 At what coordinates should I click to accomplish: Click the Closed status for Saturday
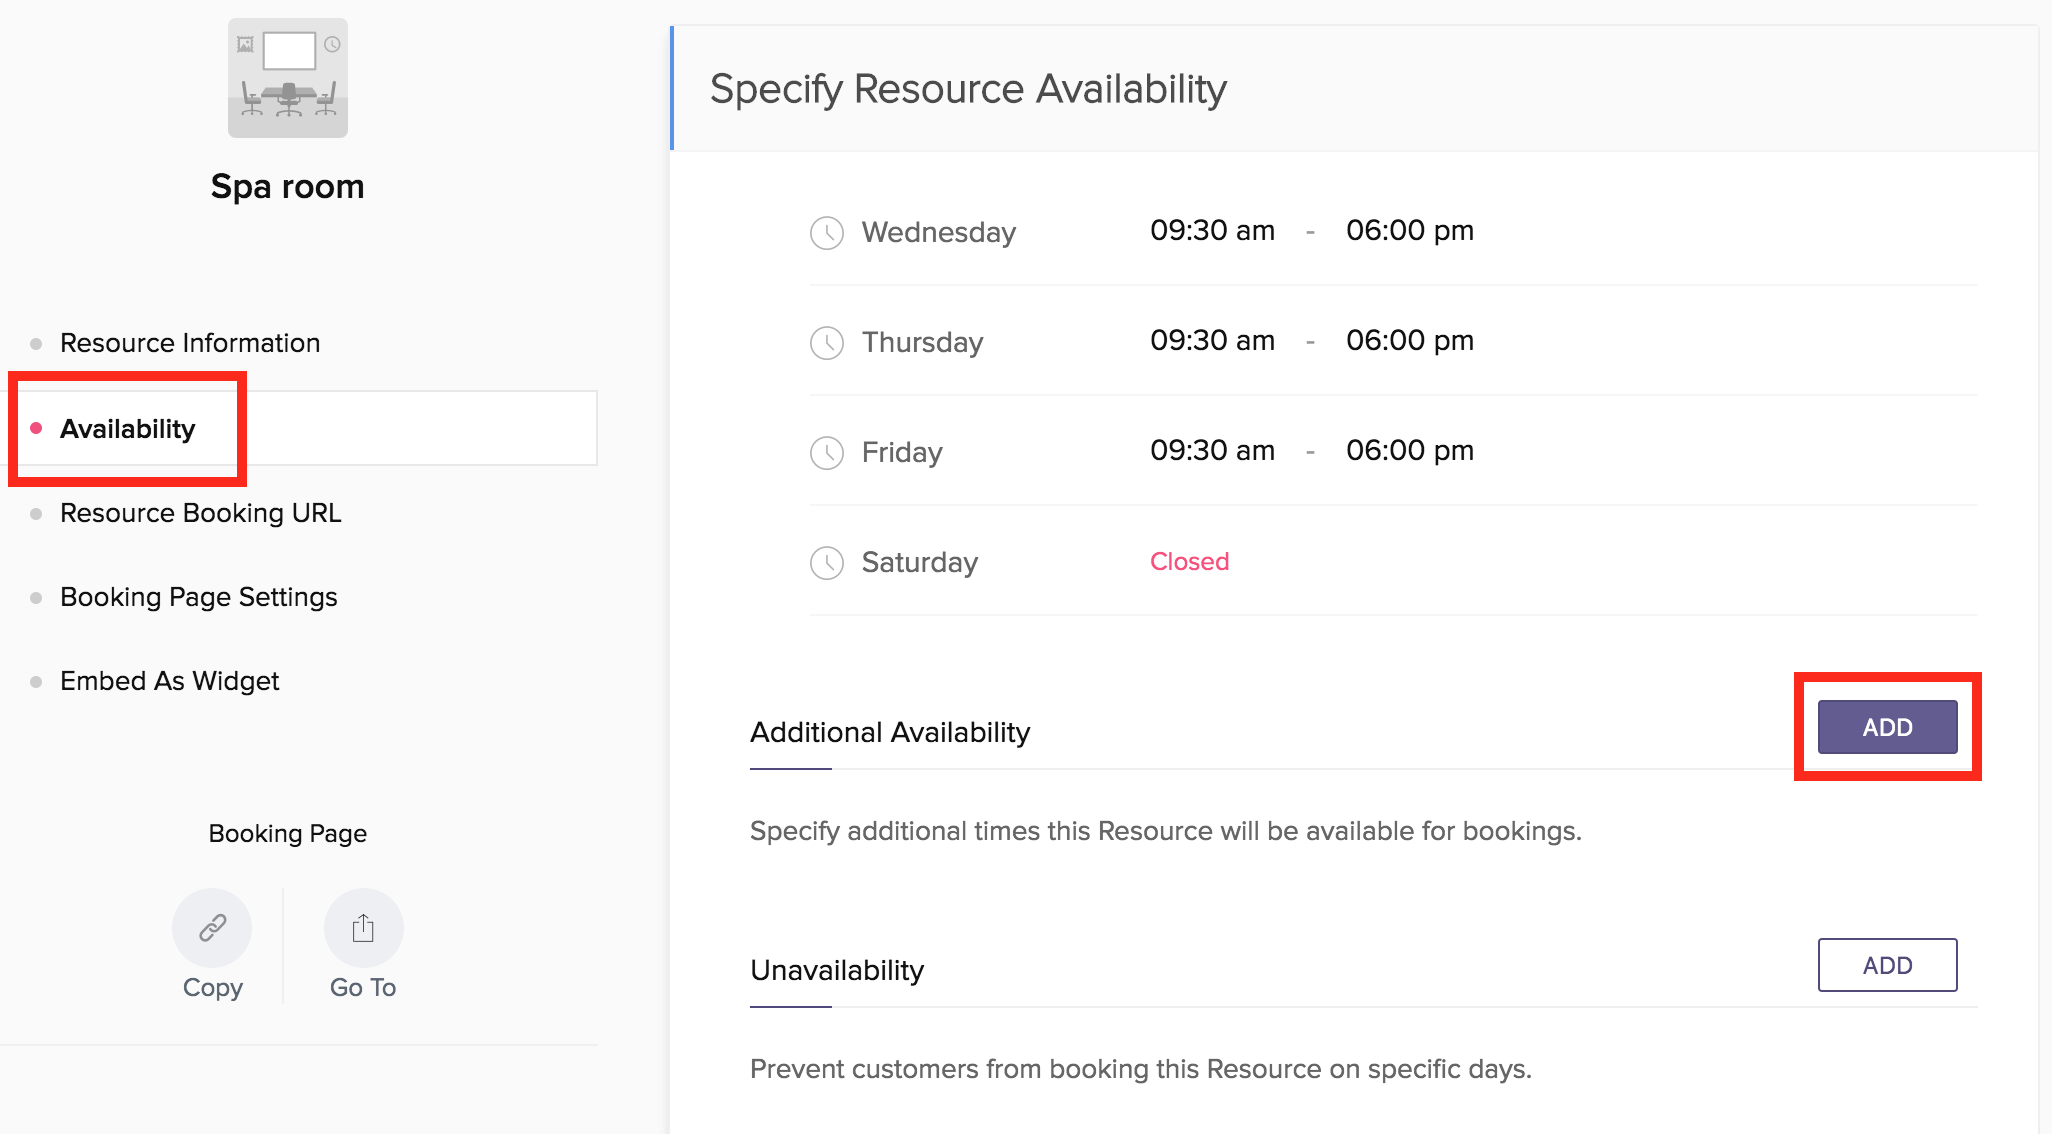(1189, 562)
